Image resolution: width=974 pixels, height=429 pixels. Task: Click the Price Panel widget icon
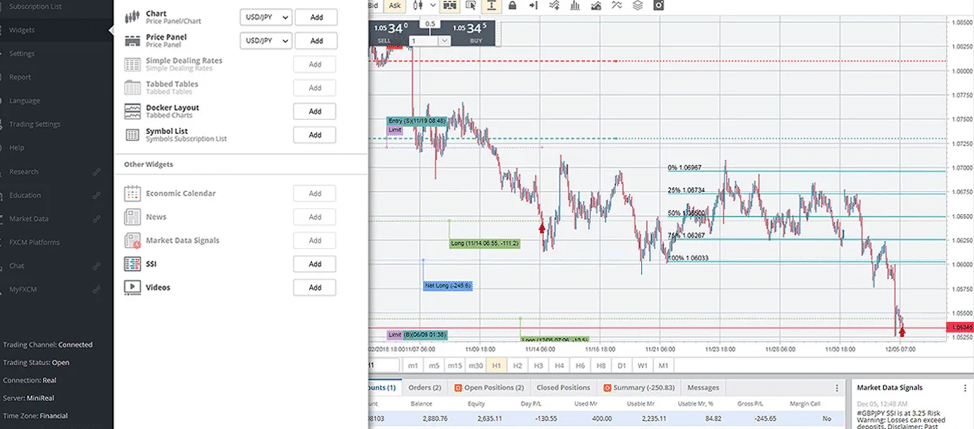[x=132, y=41]
